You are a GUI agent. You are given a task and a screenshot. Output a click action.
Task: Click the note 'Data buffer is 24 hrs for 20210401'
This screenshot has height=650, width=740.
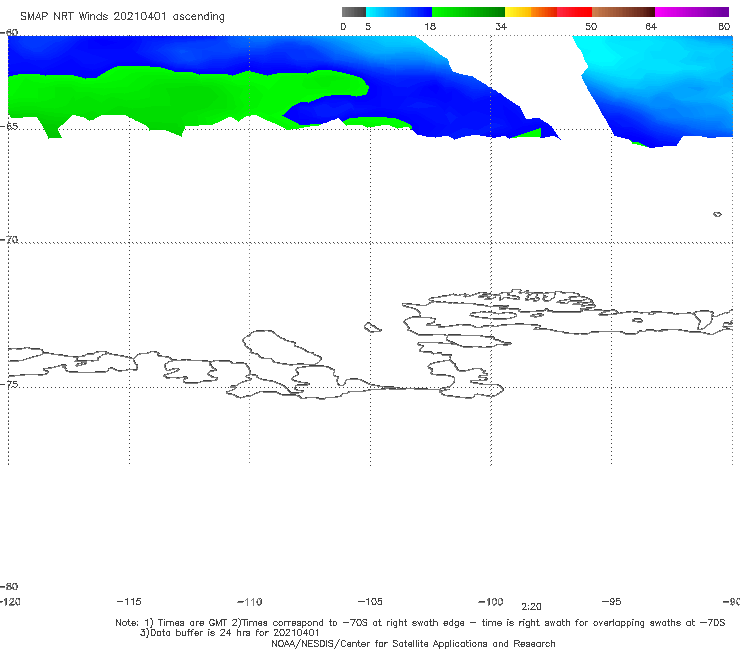(230, 633)
